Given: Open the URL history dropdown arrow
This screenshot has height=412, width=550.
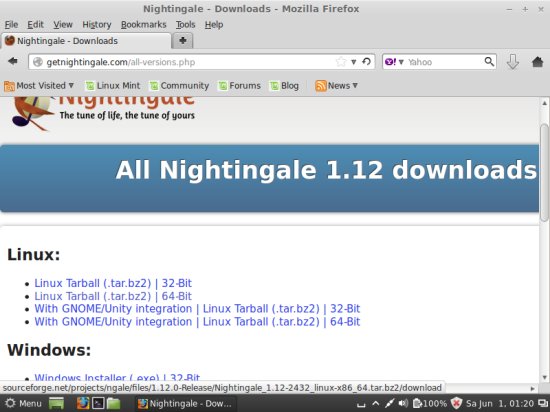Looking at the screenshot, I should (x=354, y=62).
